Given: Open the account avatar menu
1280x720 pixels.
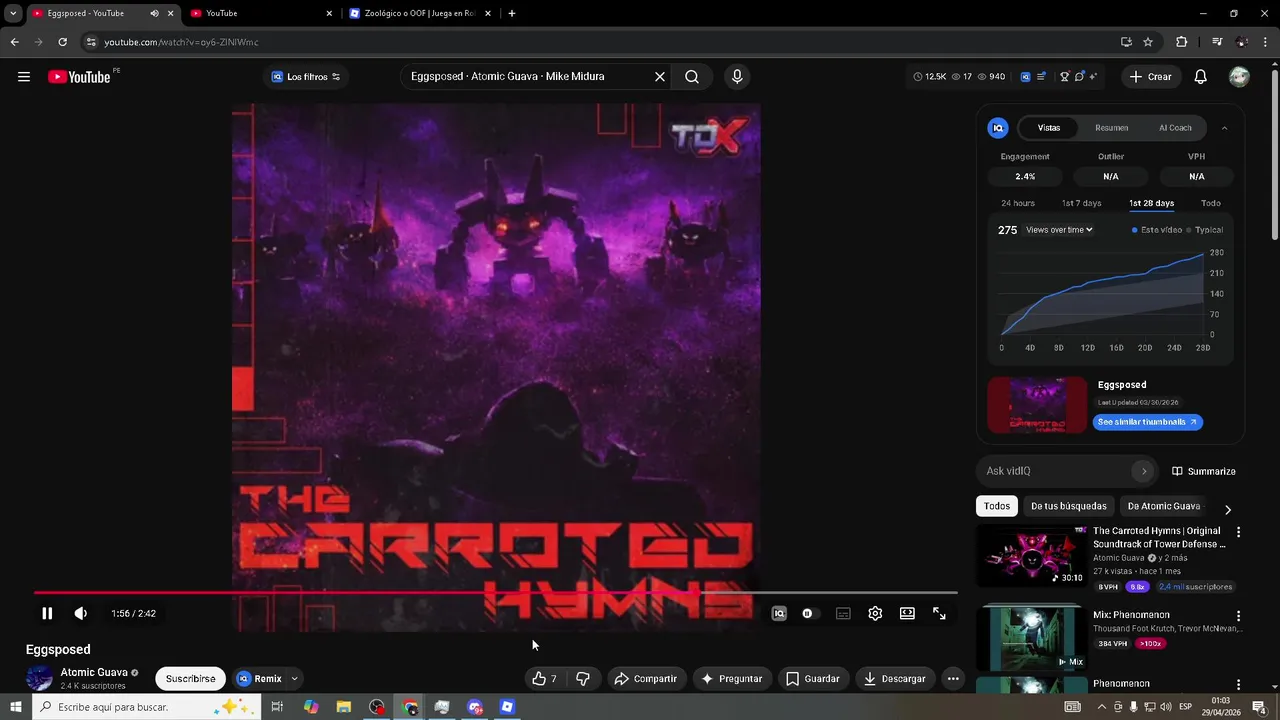Looking at the screenshot, I should pyautogui.click(x=1239, y=77).
